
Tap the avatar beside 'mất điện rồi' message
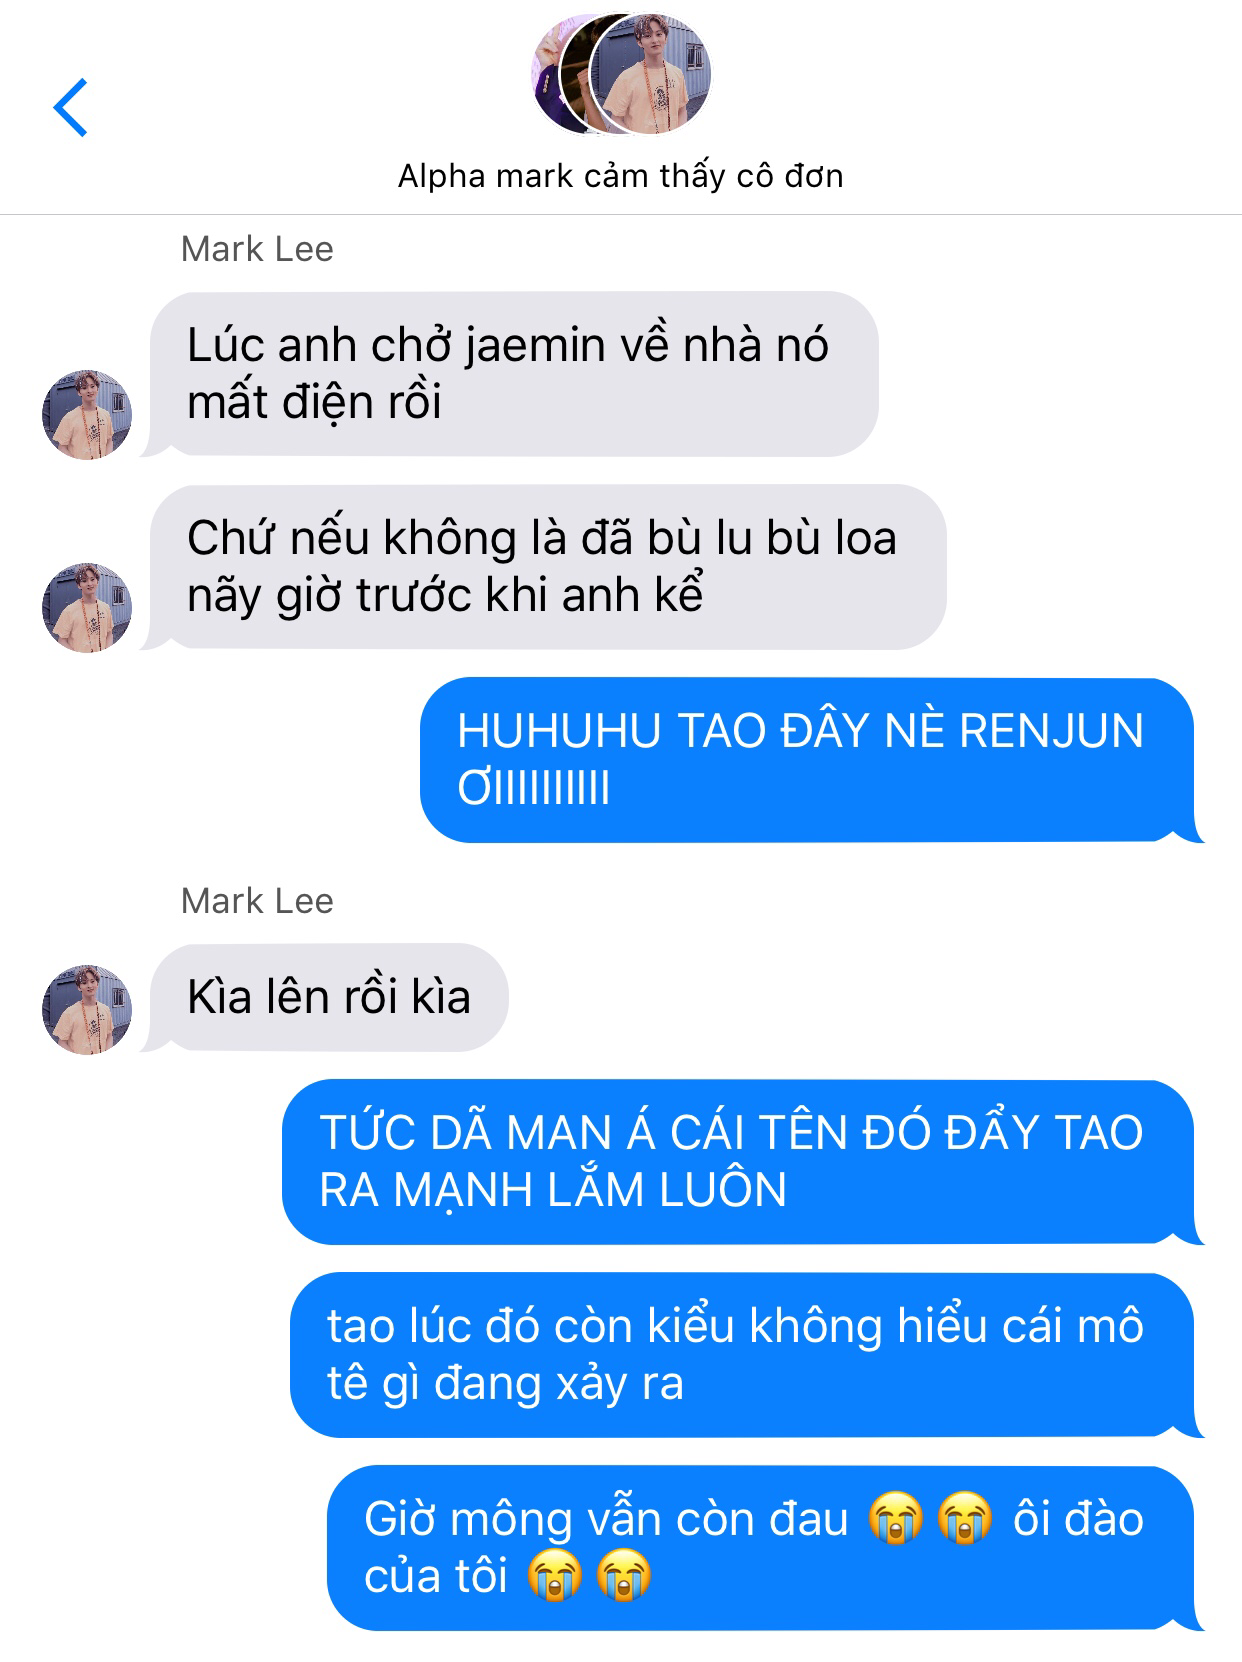(87, 414)
